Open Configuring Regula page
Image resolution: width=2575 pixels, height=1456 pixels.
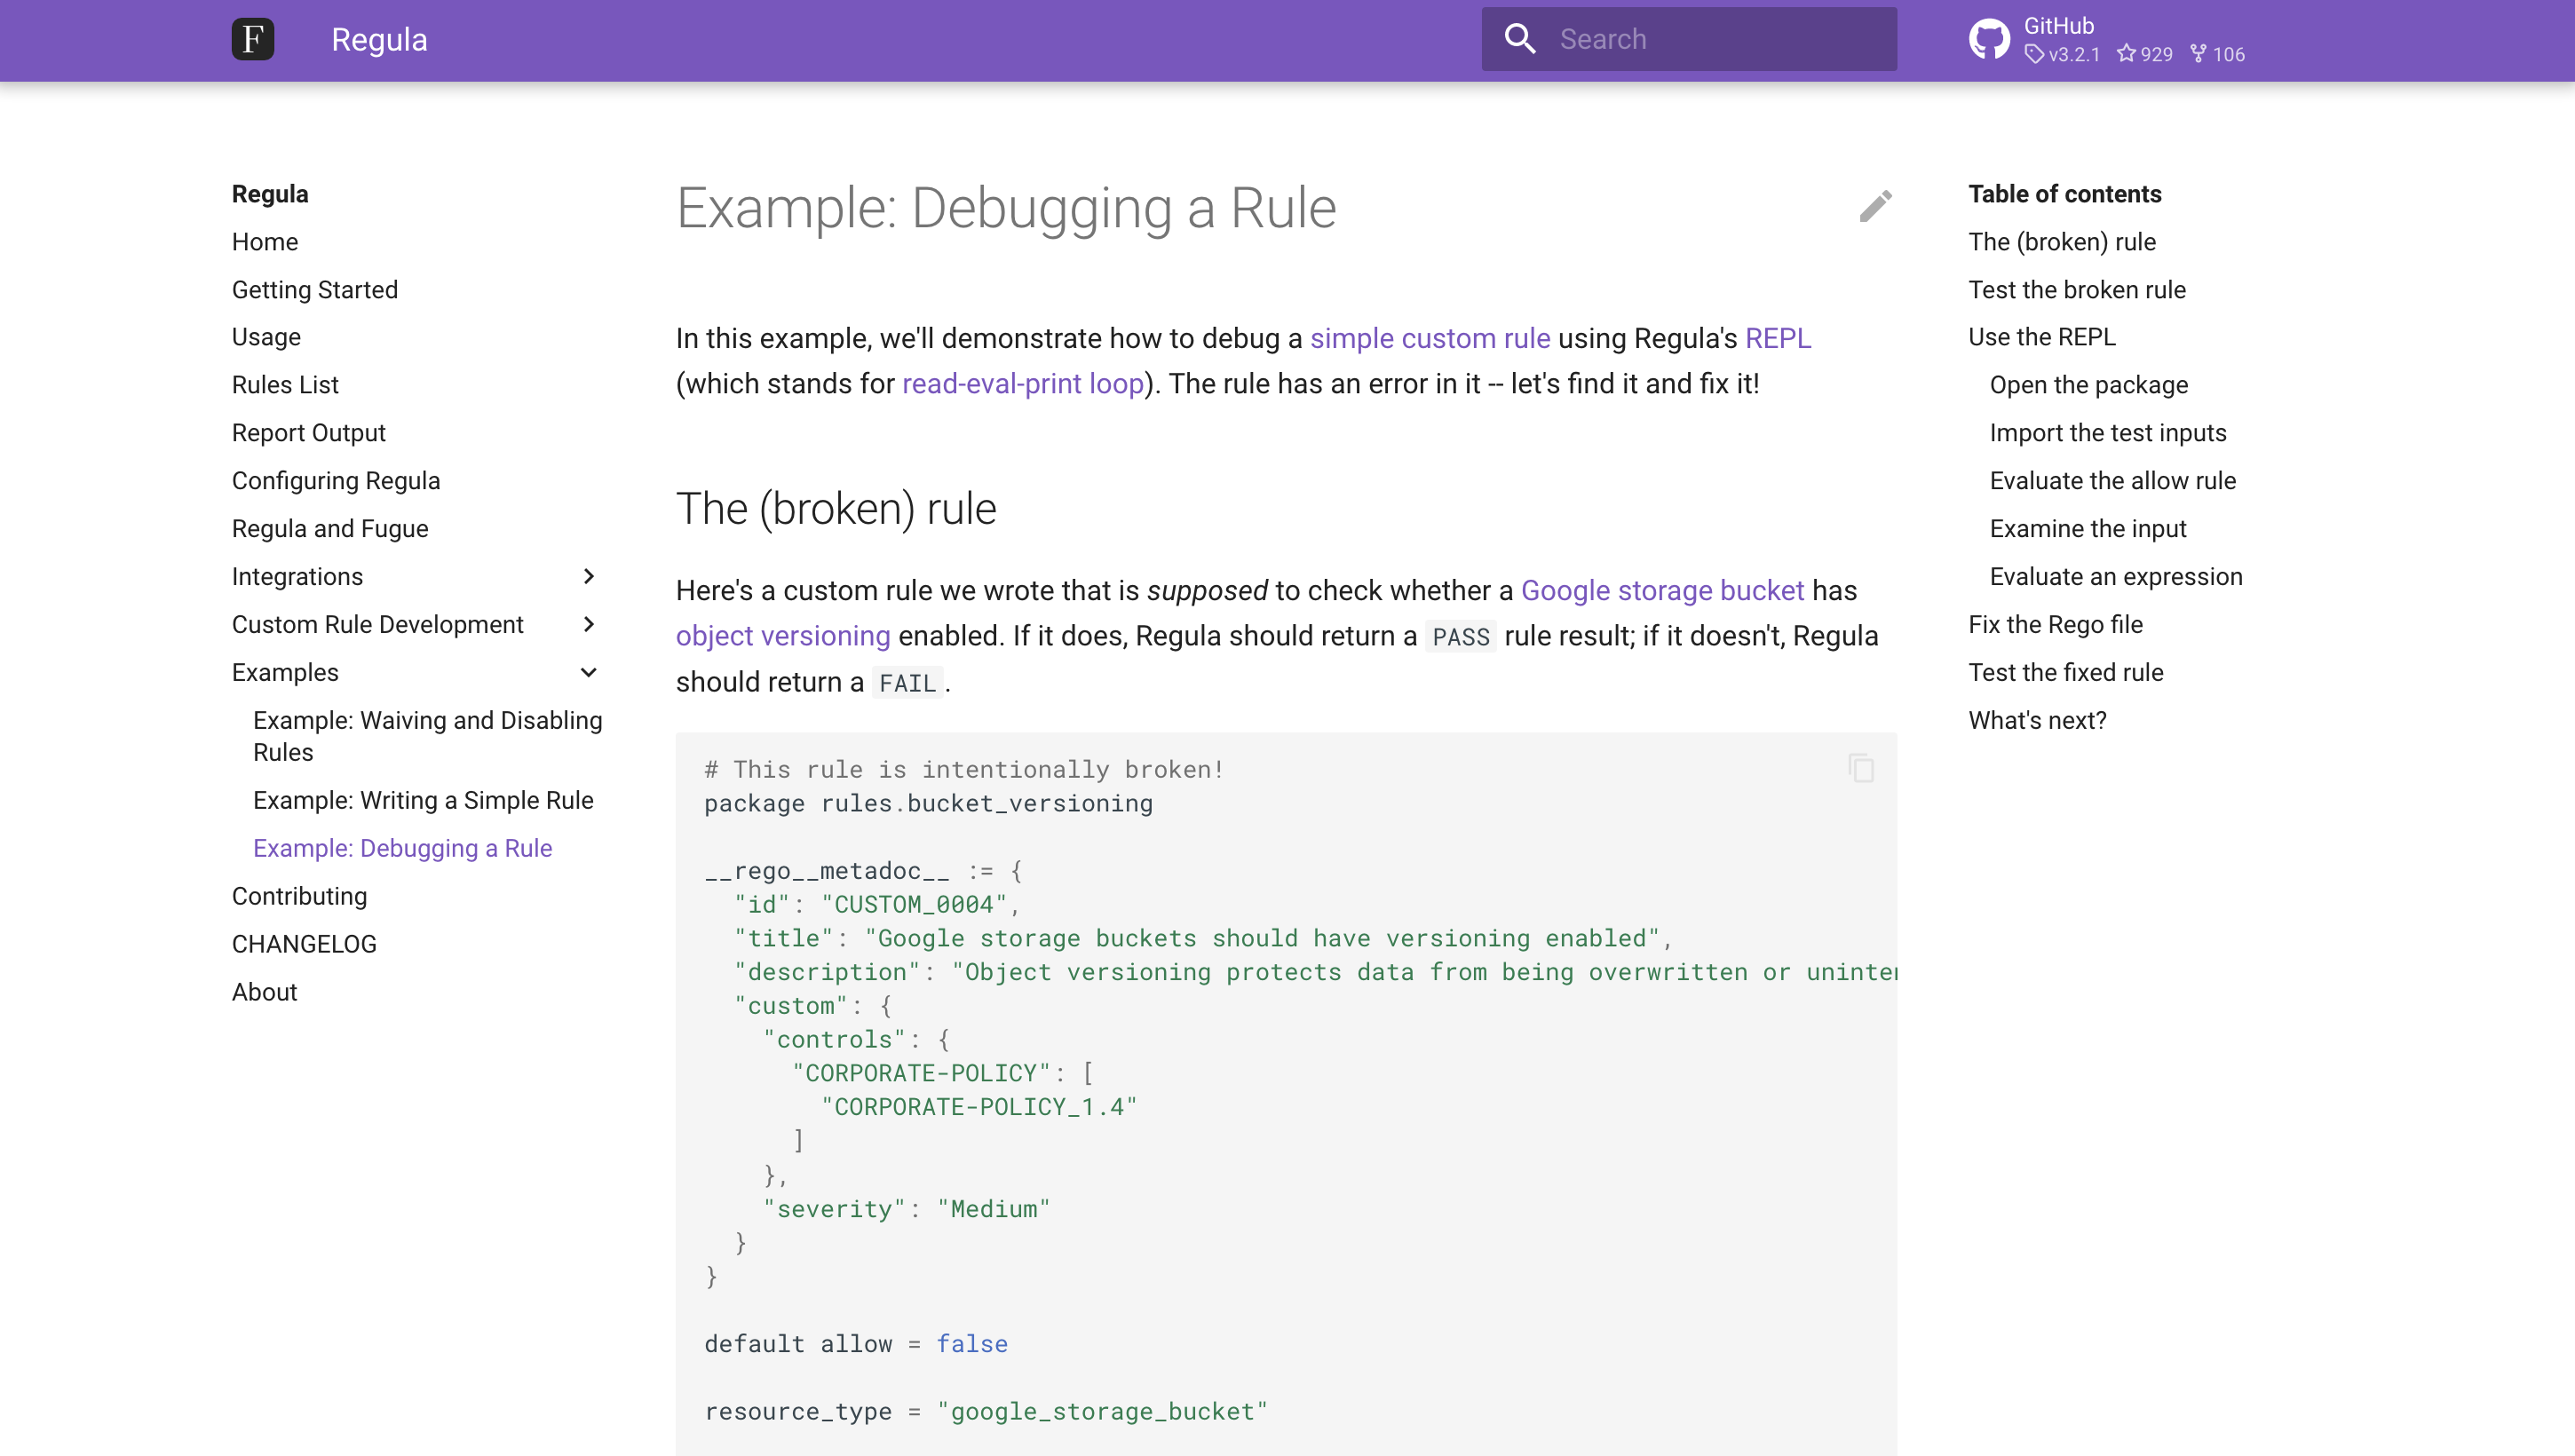tap(336, 481)
